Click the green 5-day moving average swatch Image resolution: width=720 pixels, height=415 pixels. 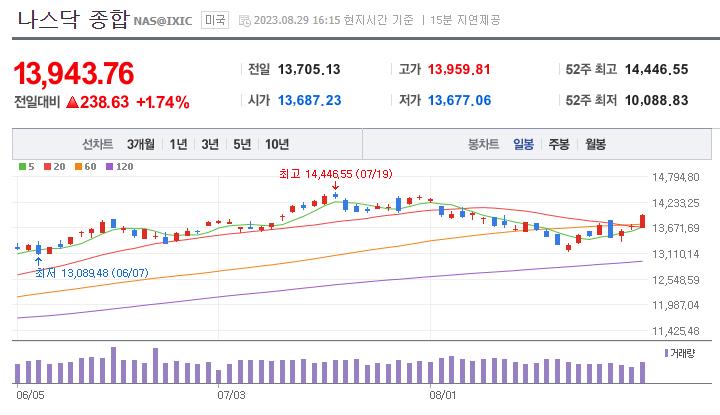click(22, 167)
